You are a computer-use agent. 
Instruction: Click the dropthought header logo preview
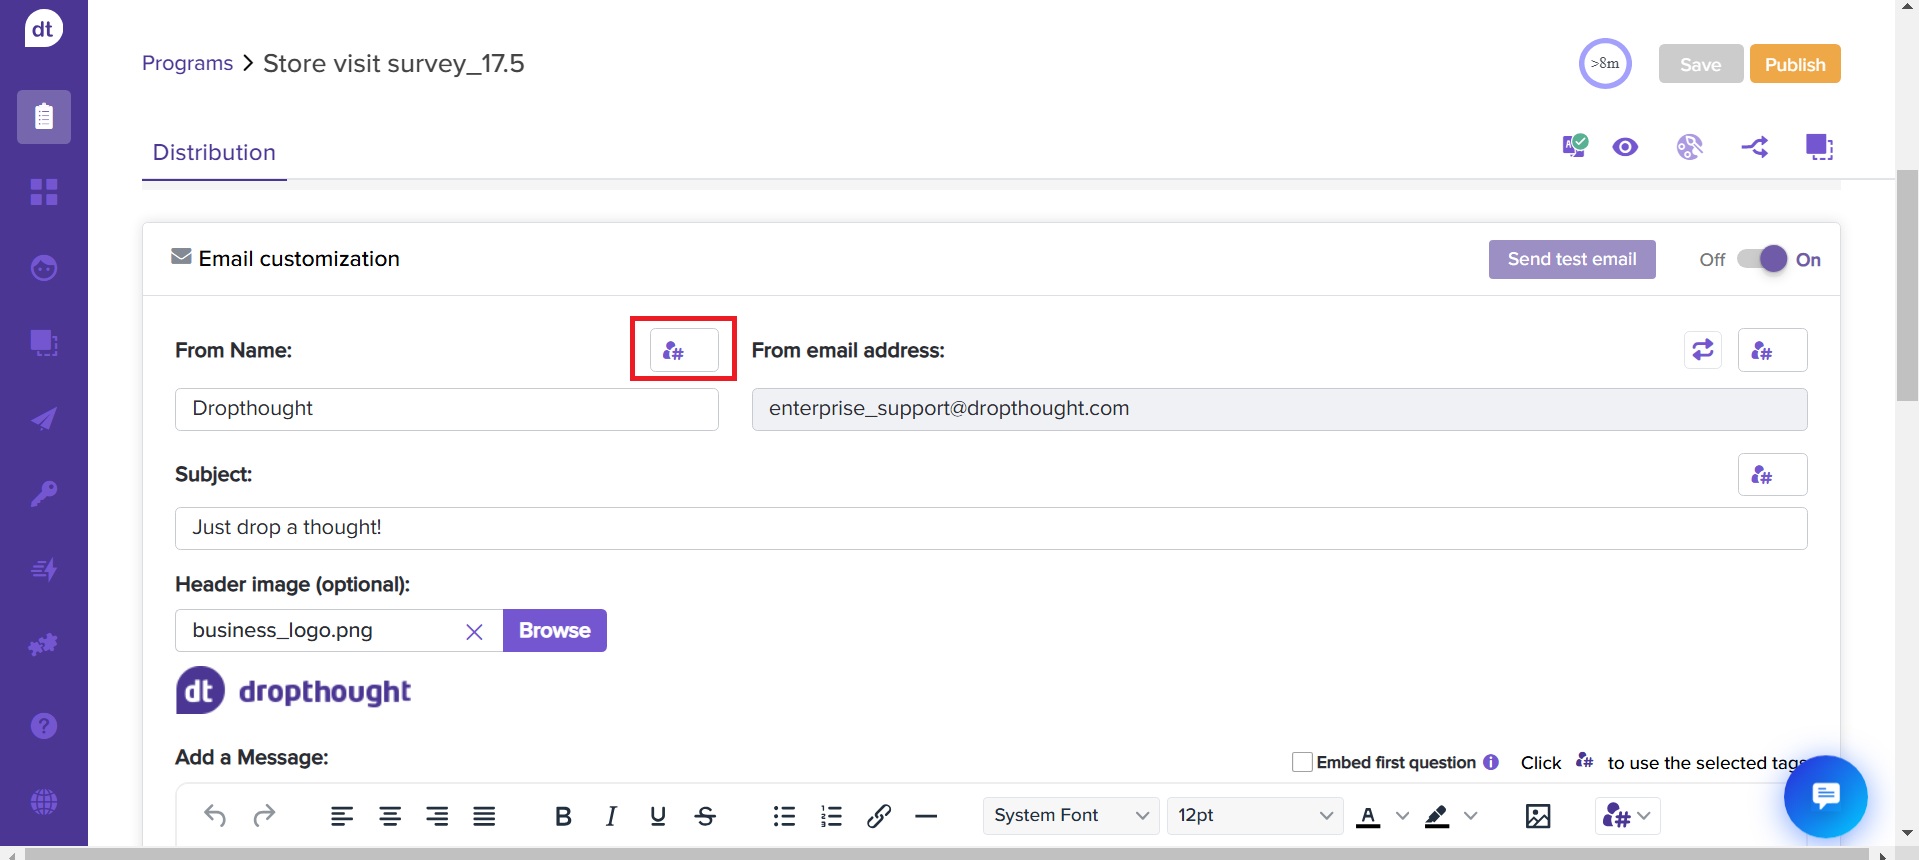point(294,691)
